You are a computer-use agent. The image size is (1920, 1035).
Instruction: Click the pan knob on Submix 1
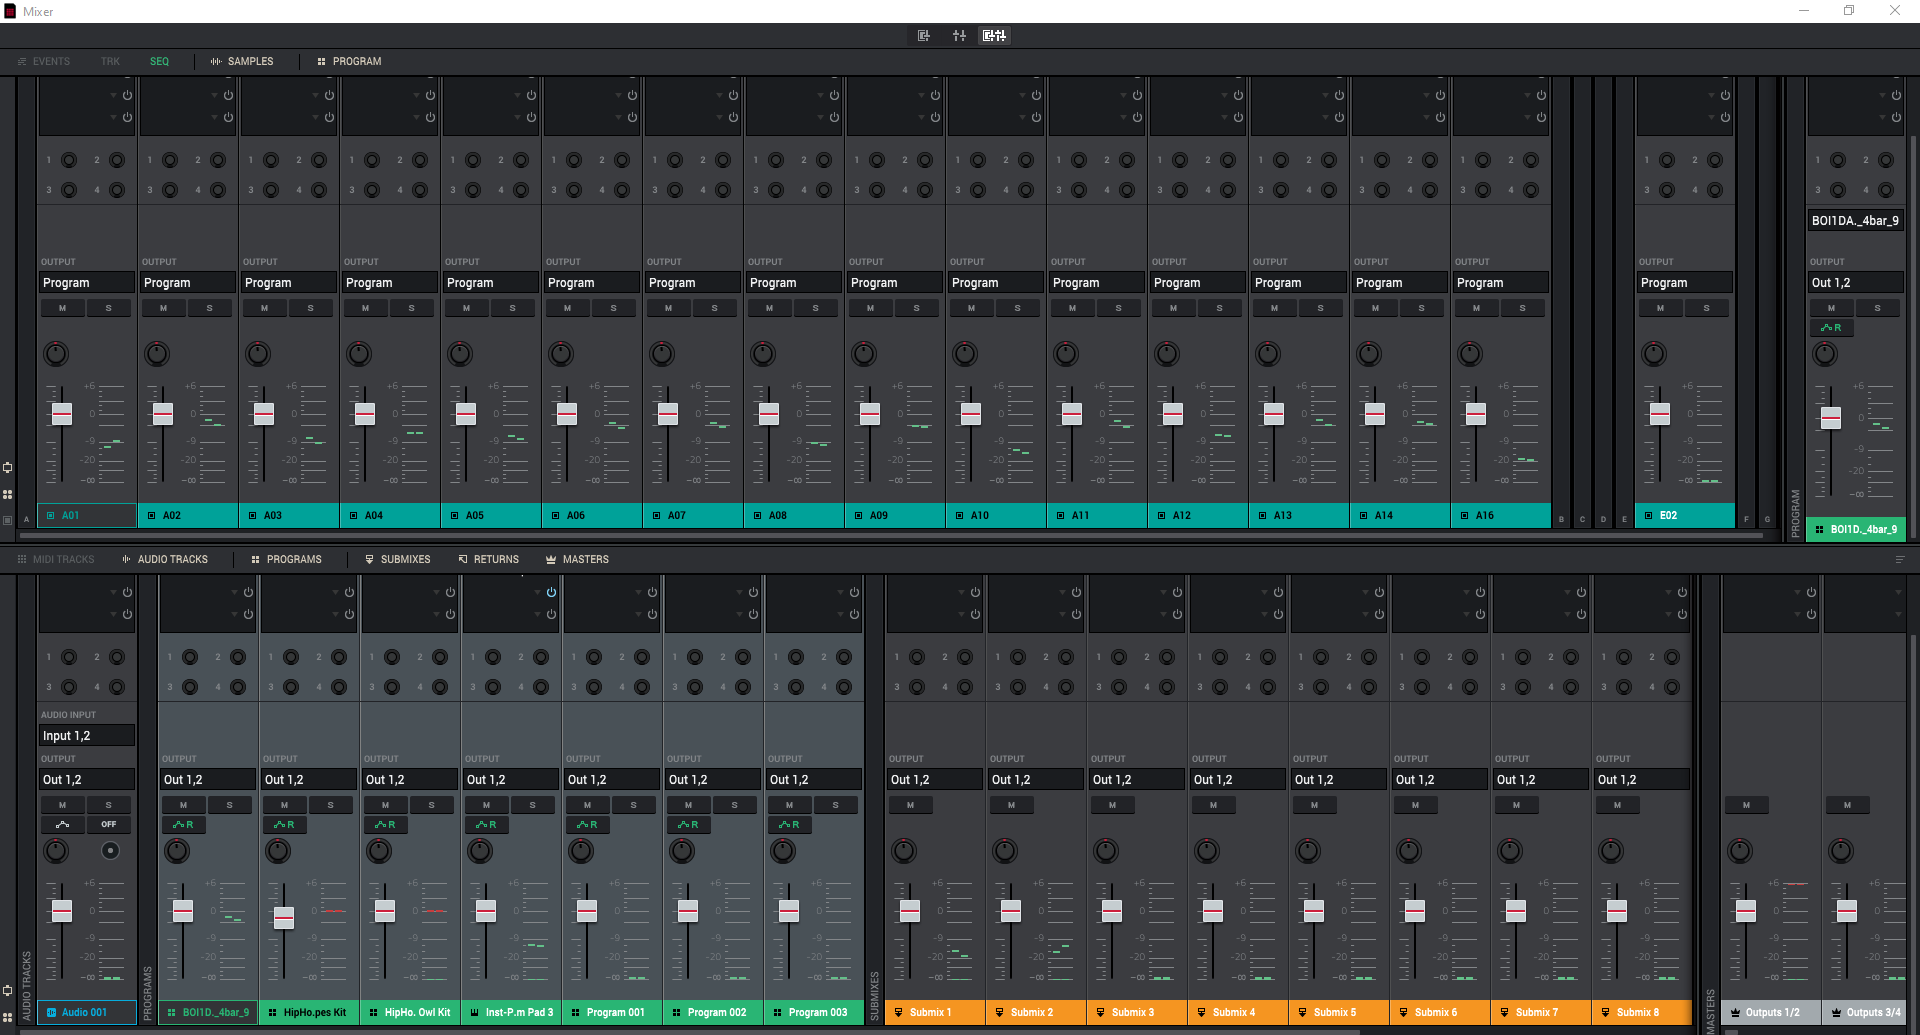coord(904,851)
